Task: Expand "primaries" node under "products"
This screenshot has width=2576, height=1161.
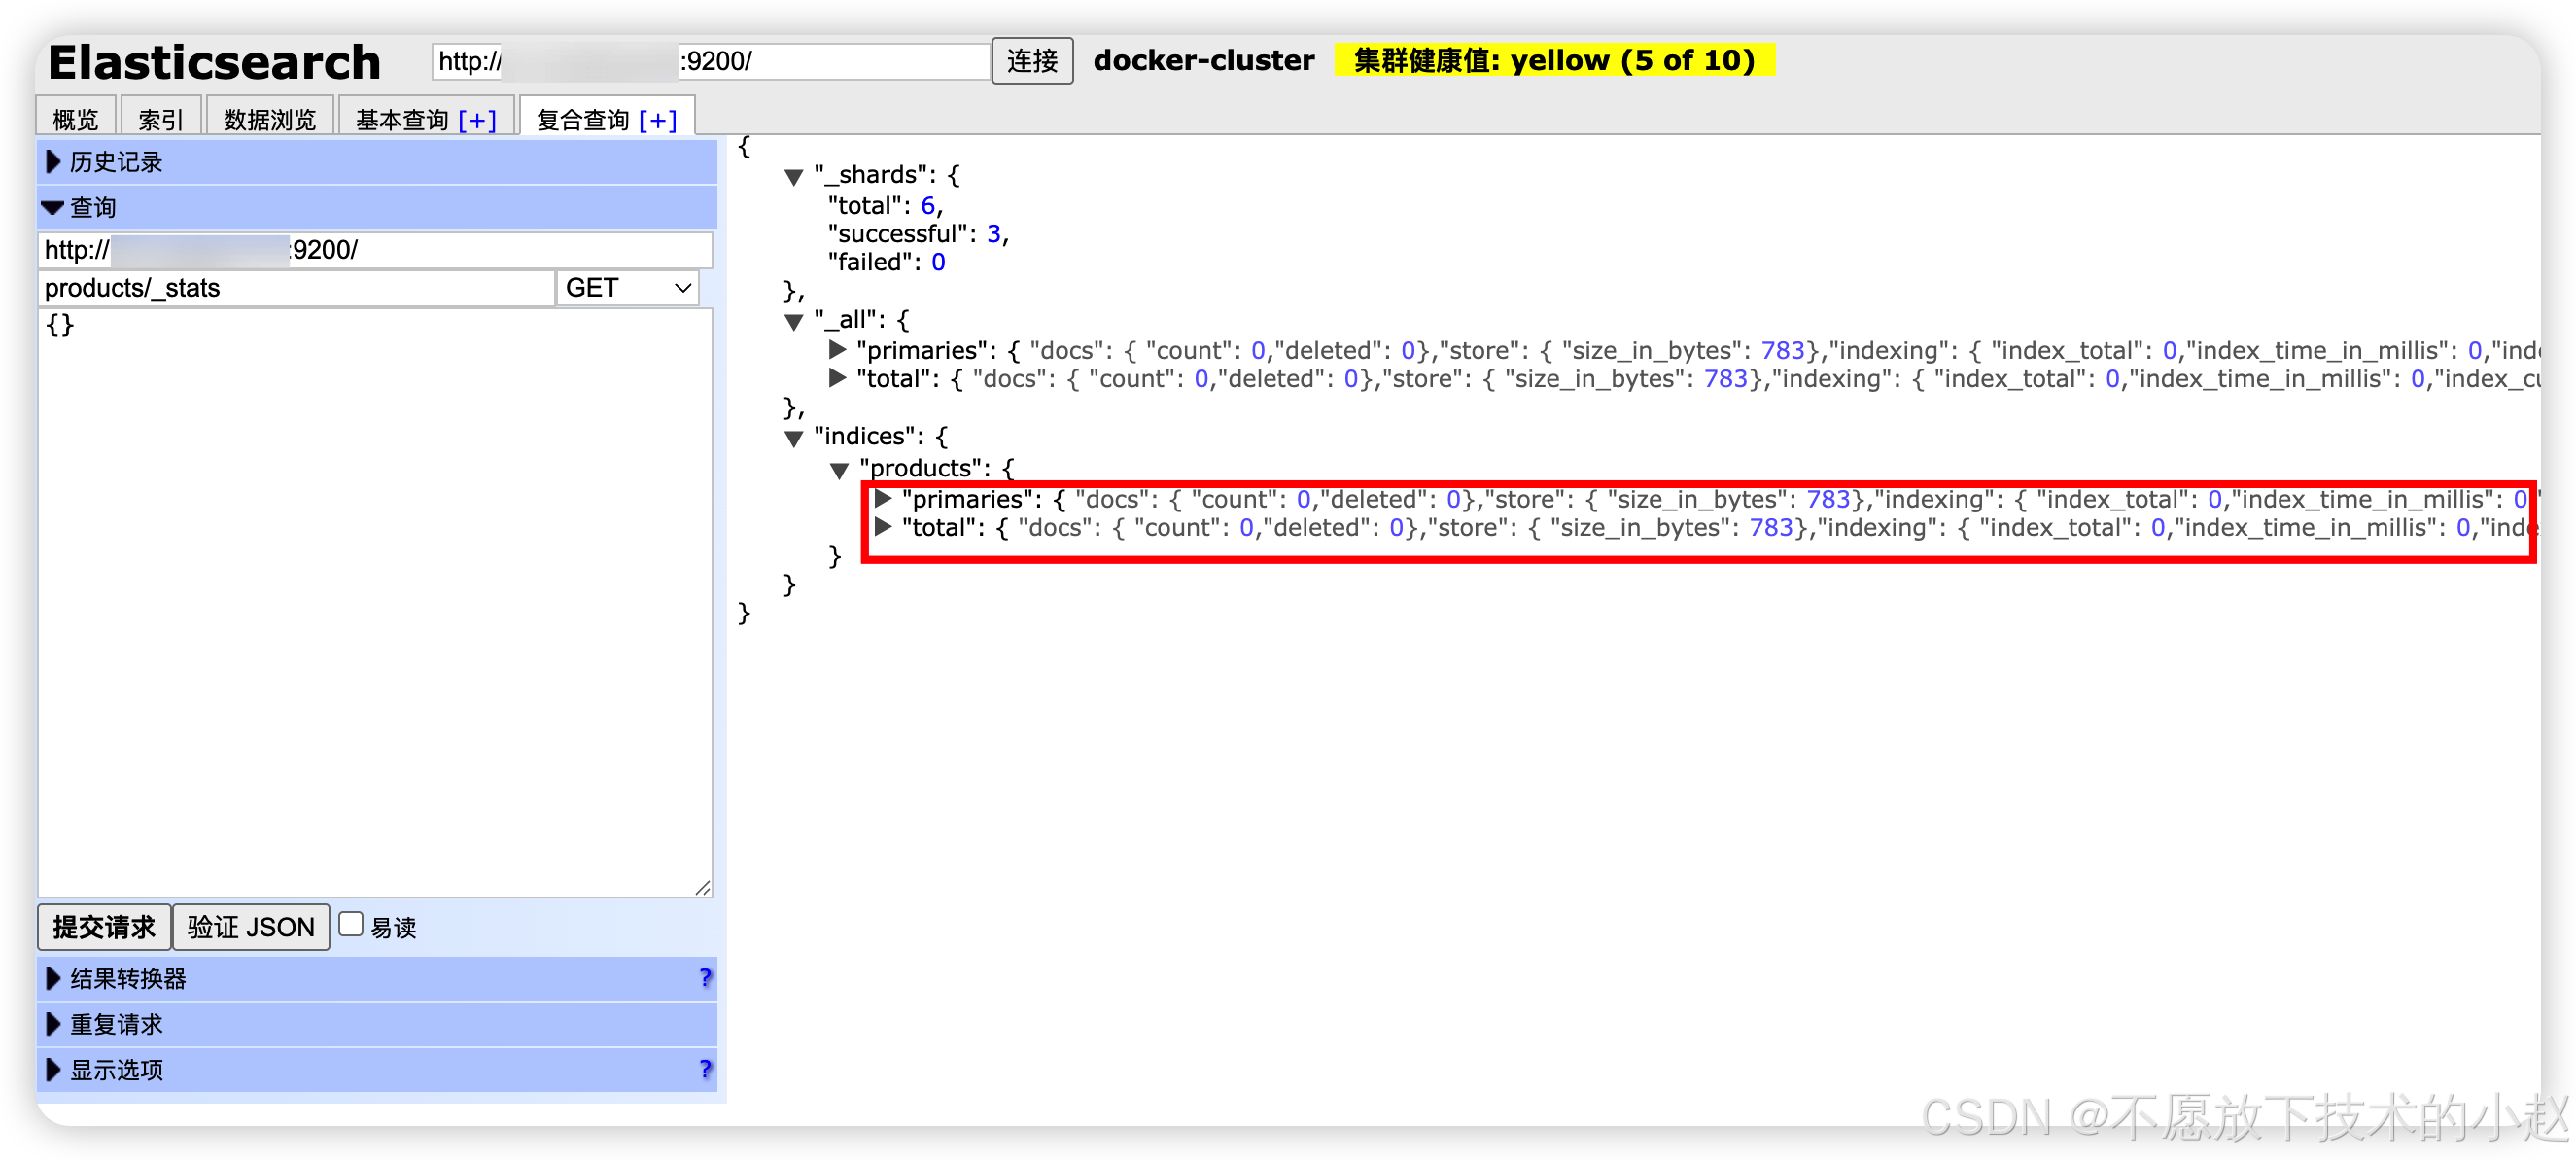Action: [882, 498]
